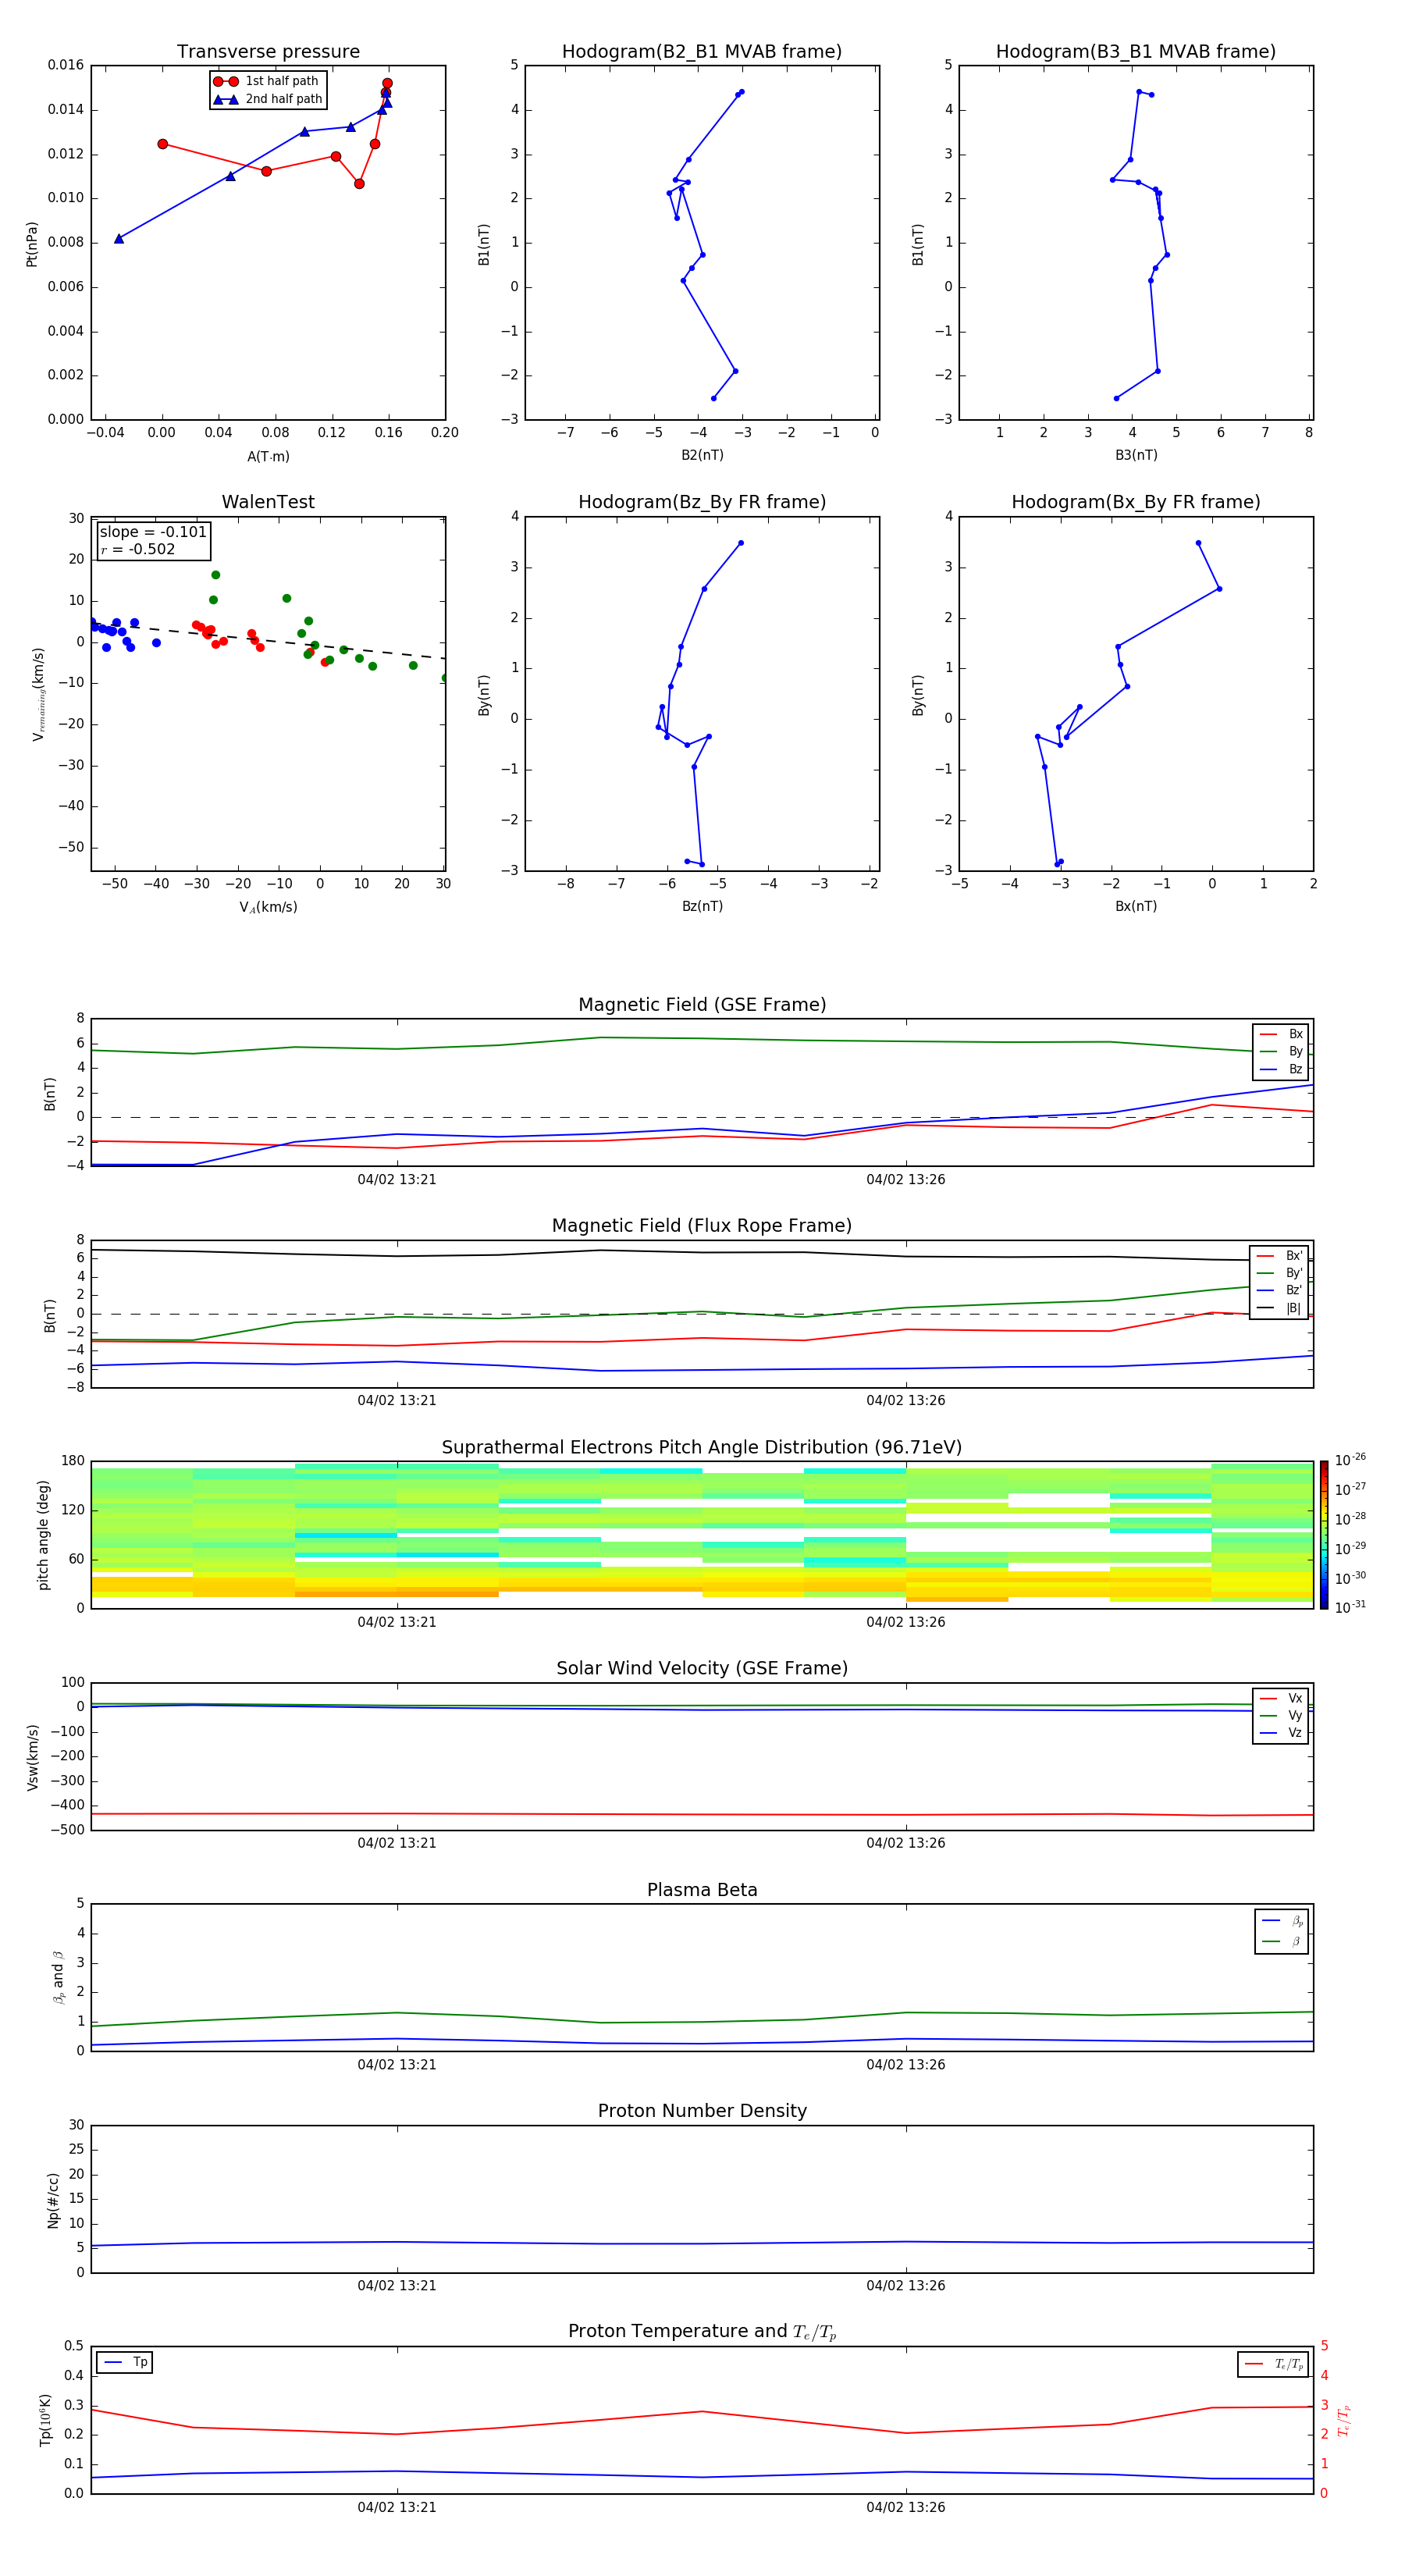Click the 'Proton Temperature and Te/Tp' title
The width and height of the screenshot is (1405, 2576).
(702, 2332)
